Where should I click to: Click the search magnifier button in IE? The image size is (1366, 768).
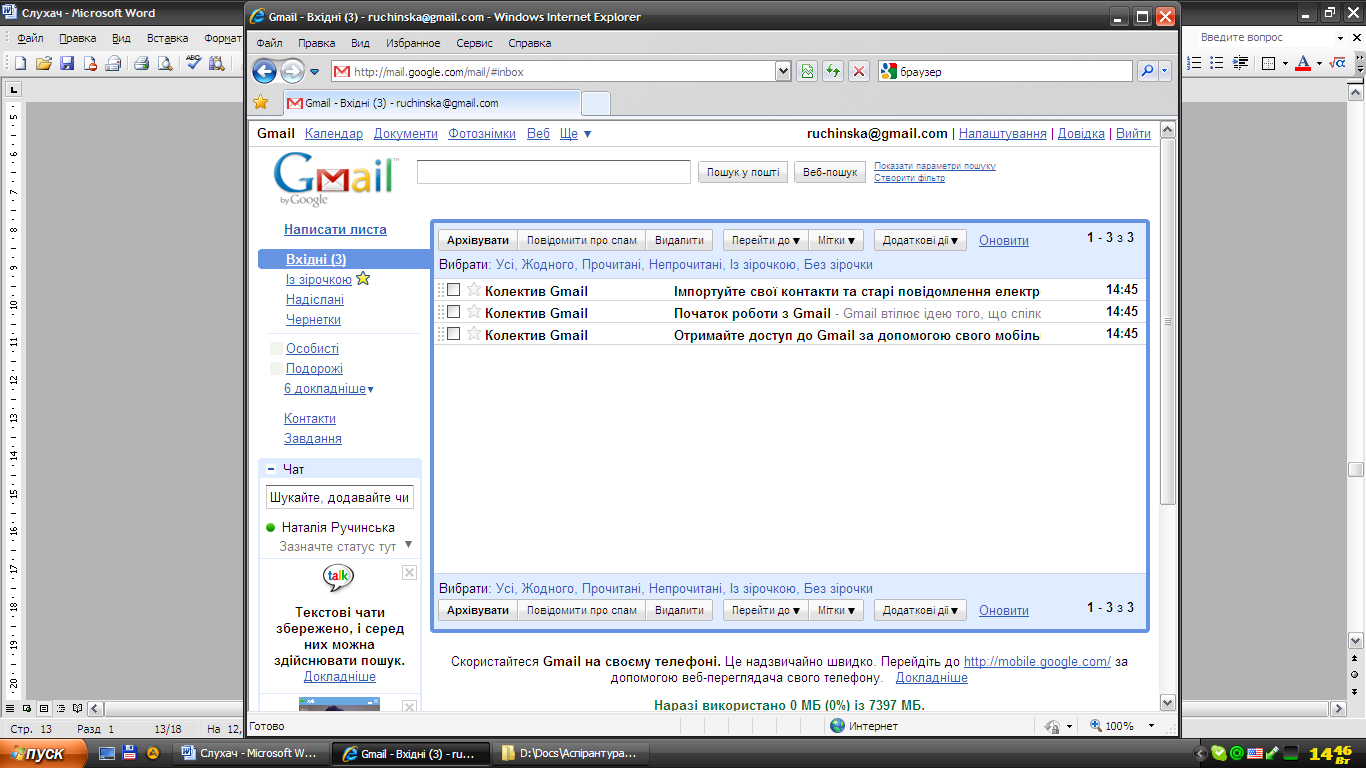[1146, 71]
